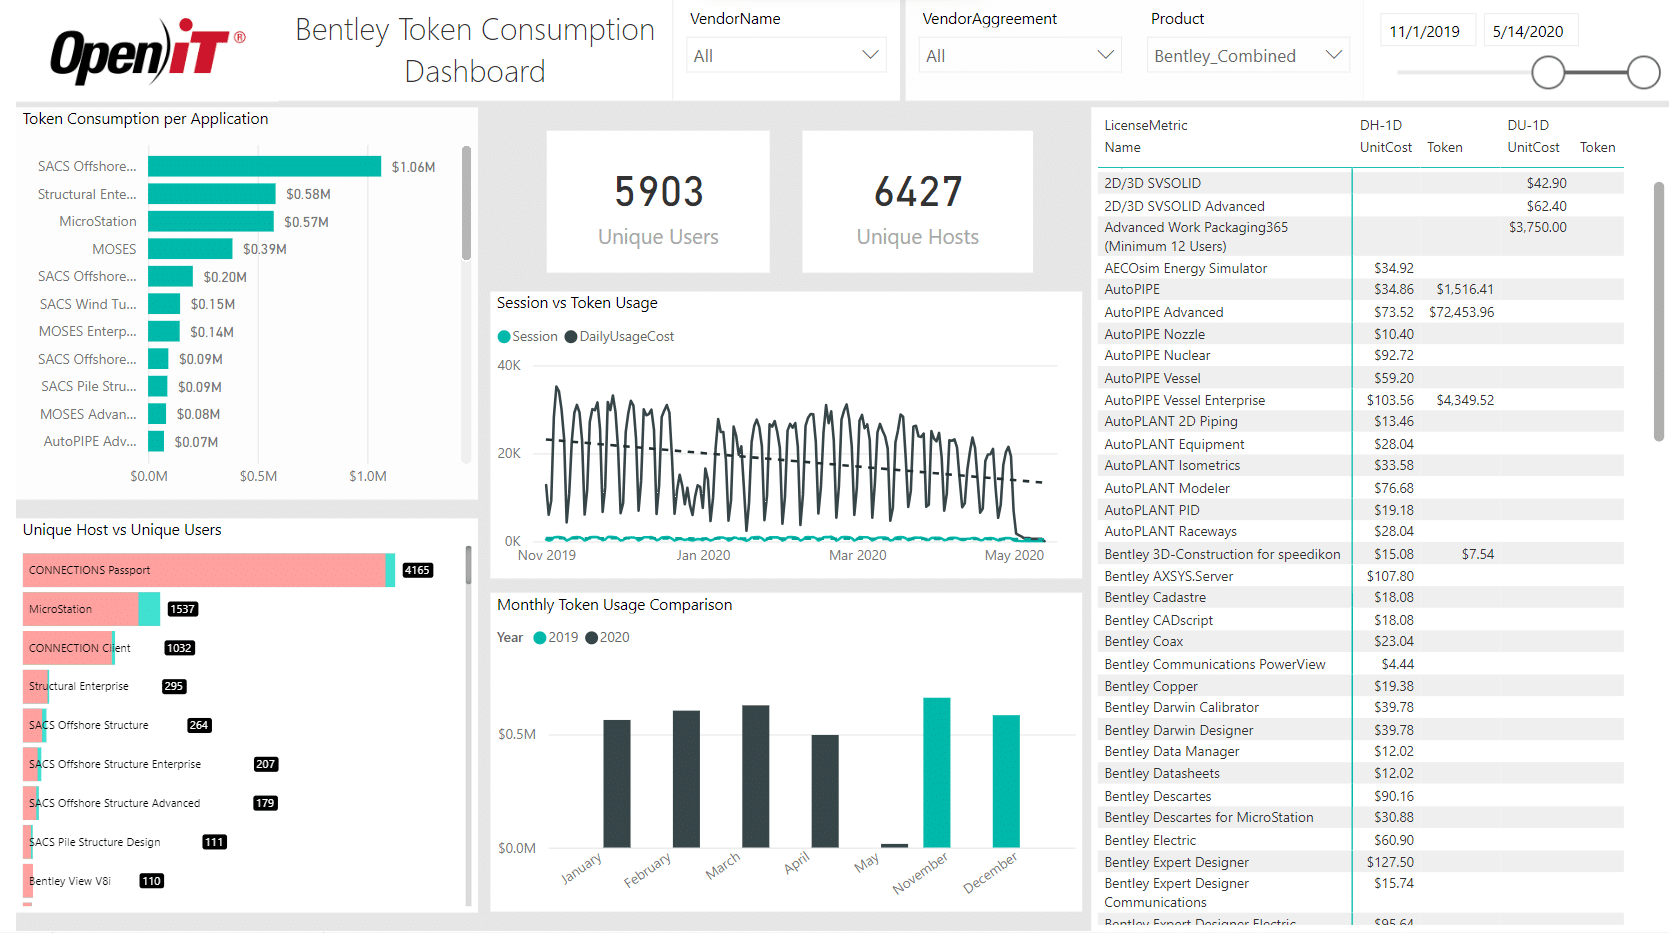Click the 1537 data label
The height and width of the screenshot is (933, 1669).
[183, 609]
